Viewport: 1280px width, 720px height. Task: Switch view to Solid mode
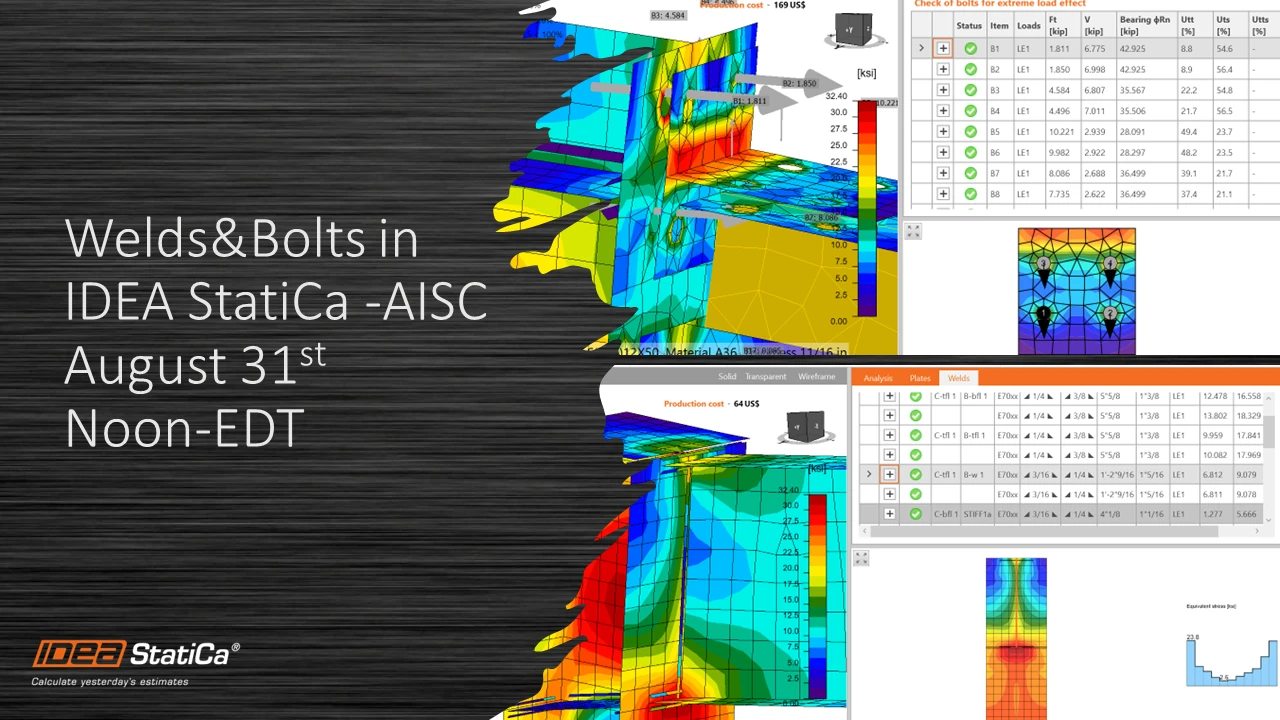point(728,377)
